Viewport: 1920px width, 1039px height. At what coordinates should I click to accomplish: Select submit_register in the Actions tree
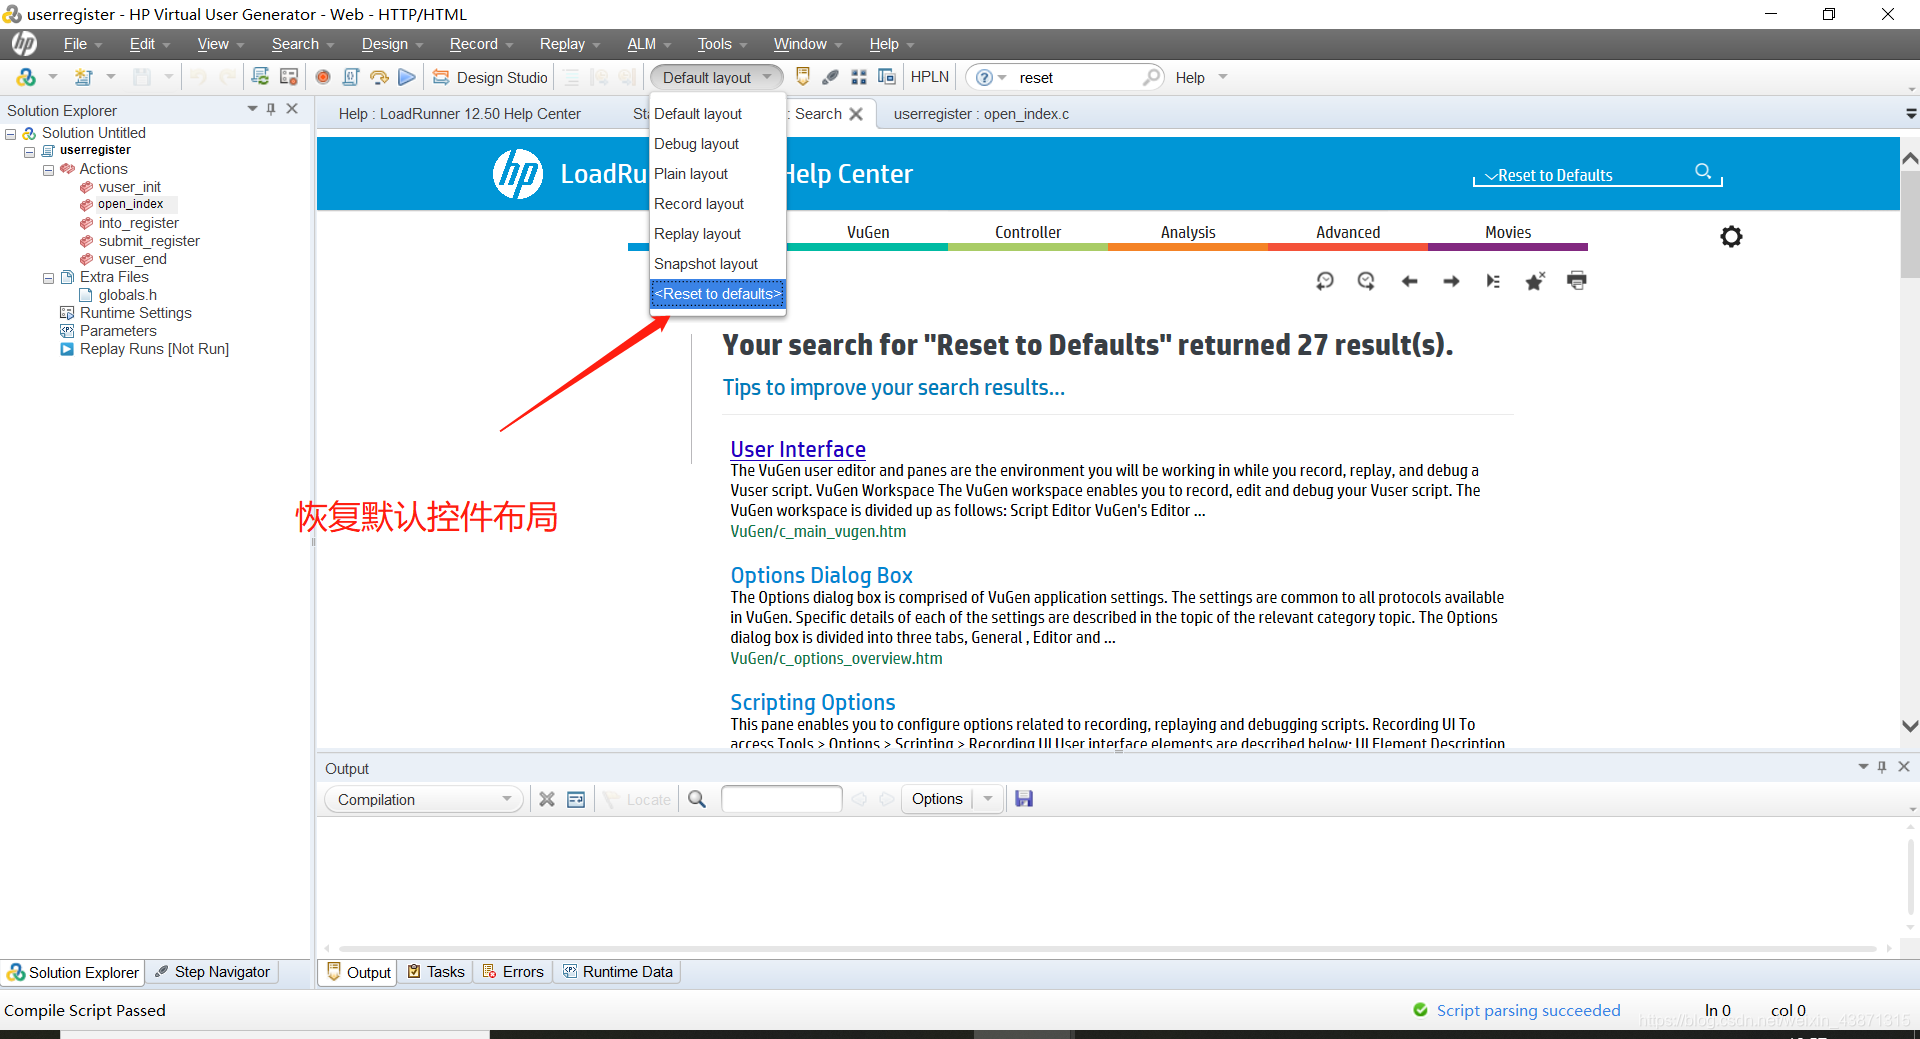[x=149, y=241]
